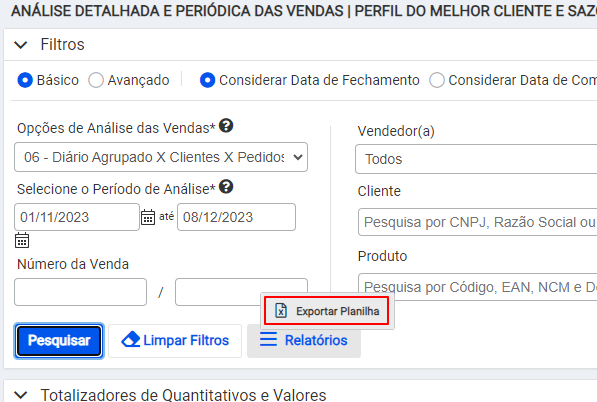Open calendar picker next to start date 01/11/2023
The image size is (597, 402).
point(148,217)
